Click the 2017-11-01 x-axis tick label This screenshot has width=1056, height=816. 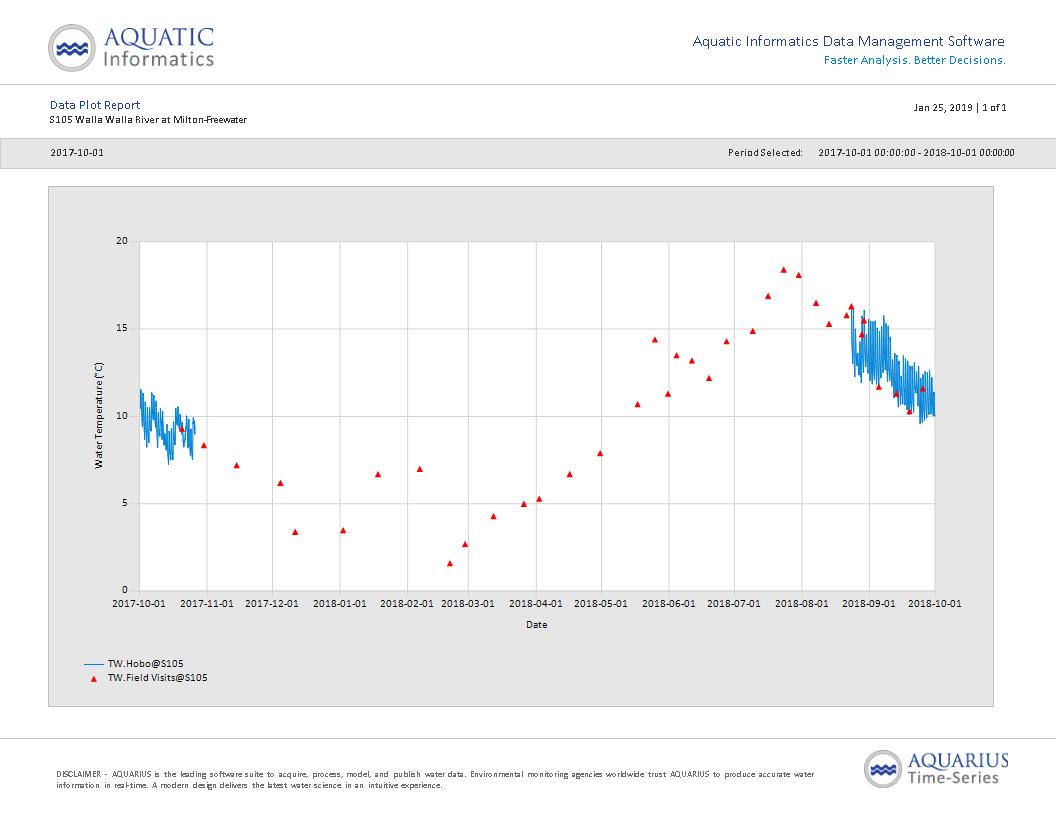pos(207,604)
